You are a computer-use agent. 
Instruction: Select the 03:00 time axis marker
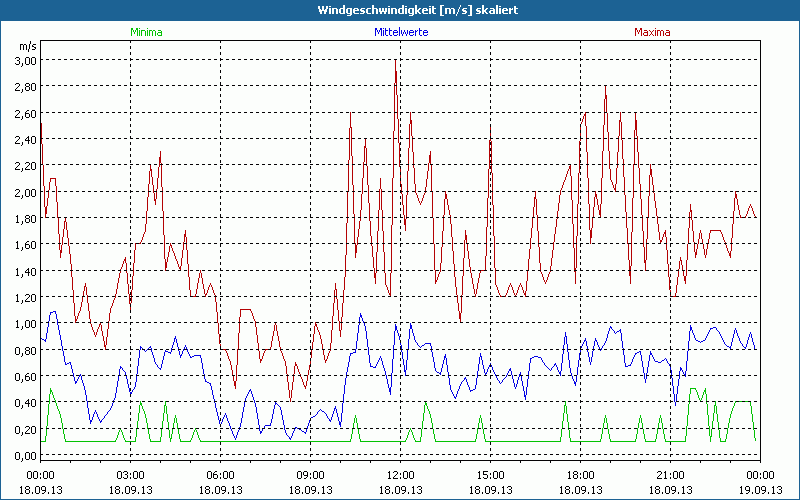[x=130, y=475]
